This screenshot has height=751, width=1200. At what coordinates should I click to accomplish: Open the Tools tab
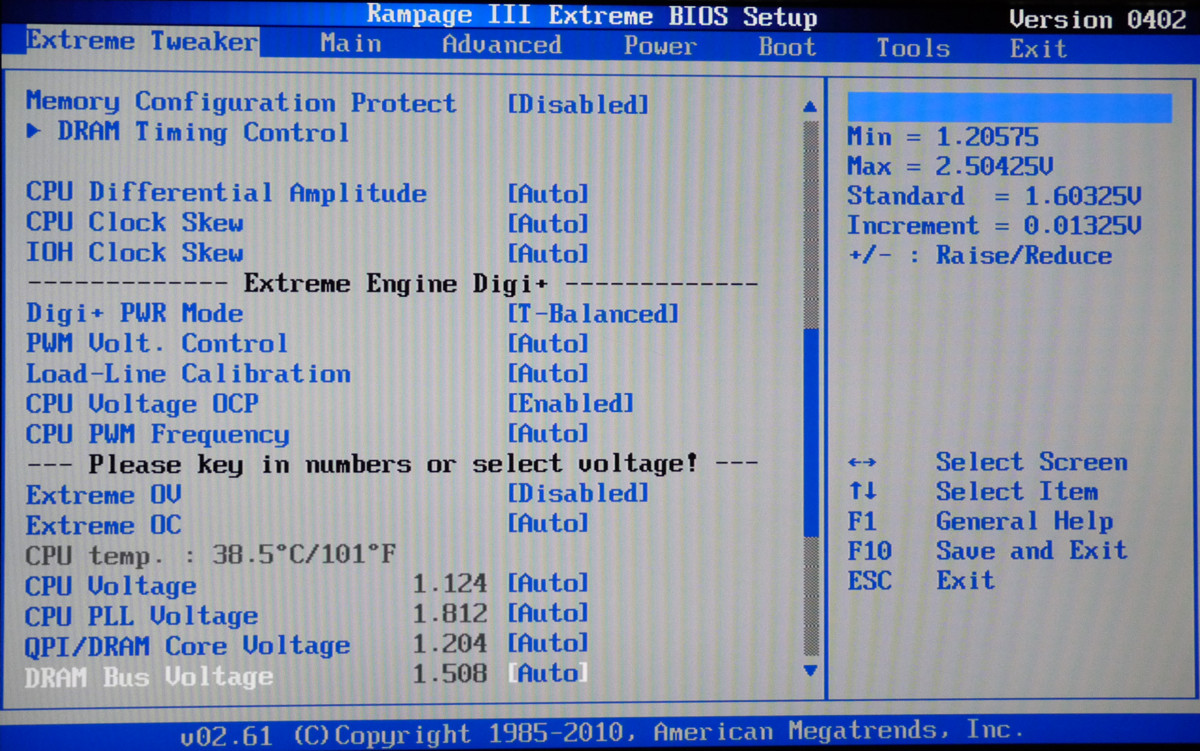click(912, 48)
